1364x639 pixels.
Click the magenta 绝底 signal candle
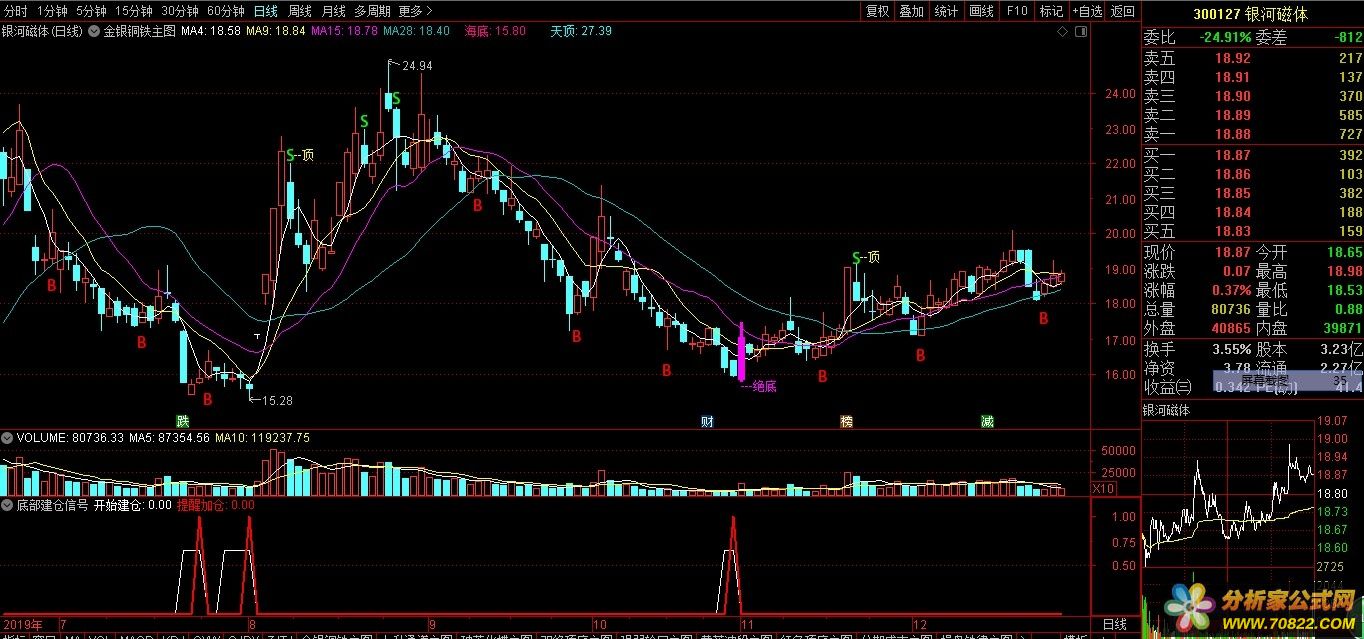click(741, 352)
